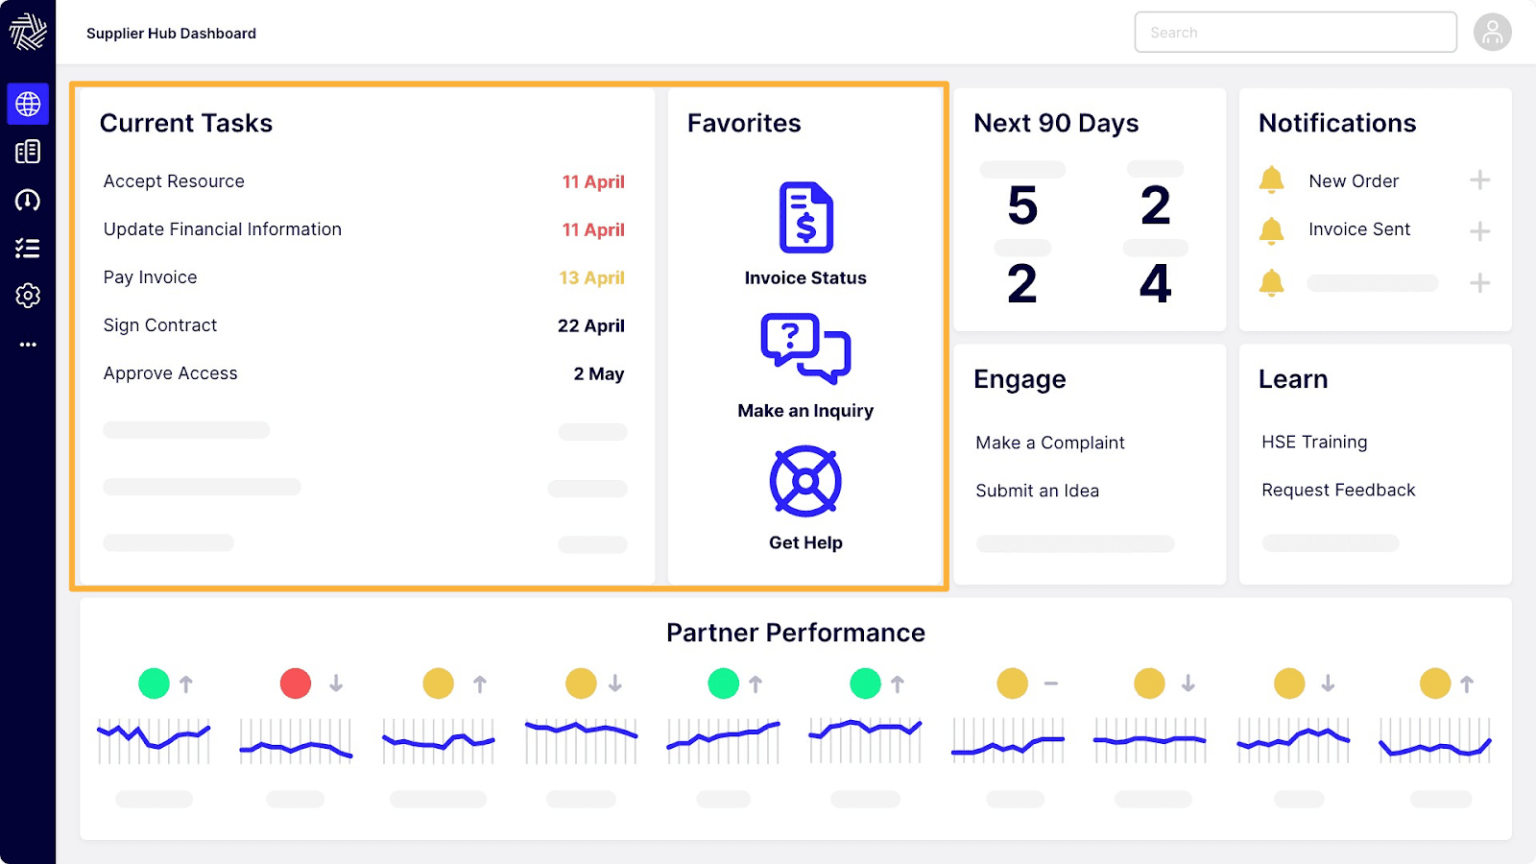1536x864 pixels.
Task: Click the three-dots more icon in sidebar
Action: [28, 344]
